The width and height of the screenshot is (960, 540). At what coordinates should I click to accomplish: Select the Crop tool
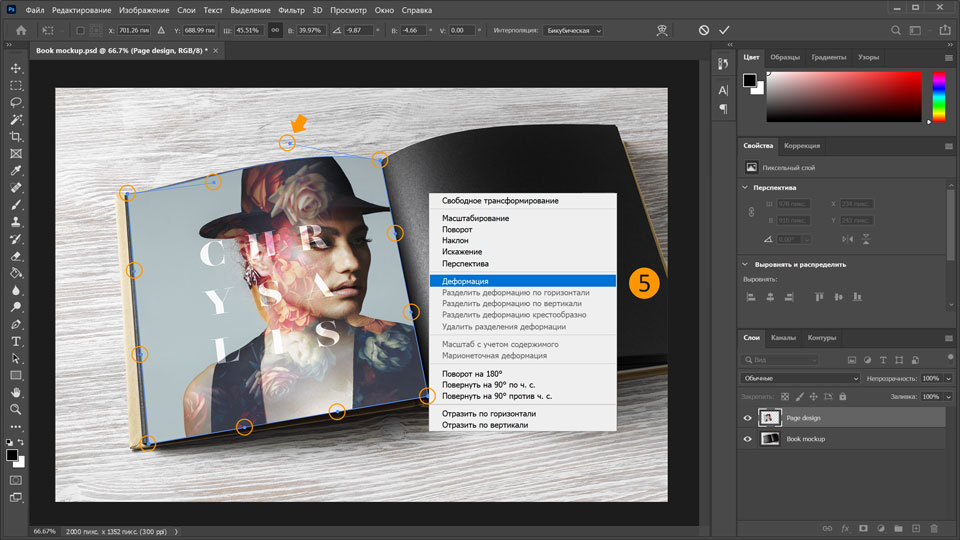pos(16,136)
